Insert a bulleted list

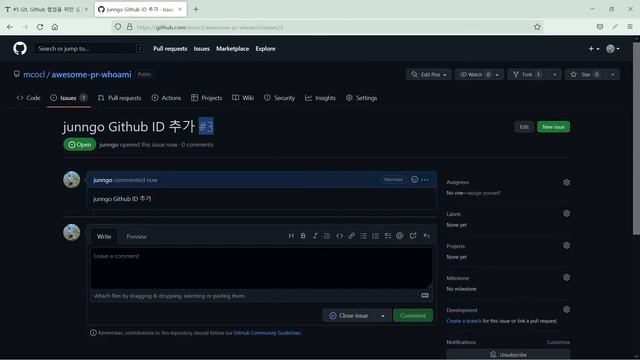tap(363, 236)
